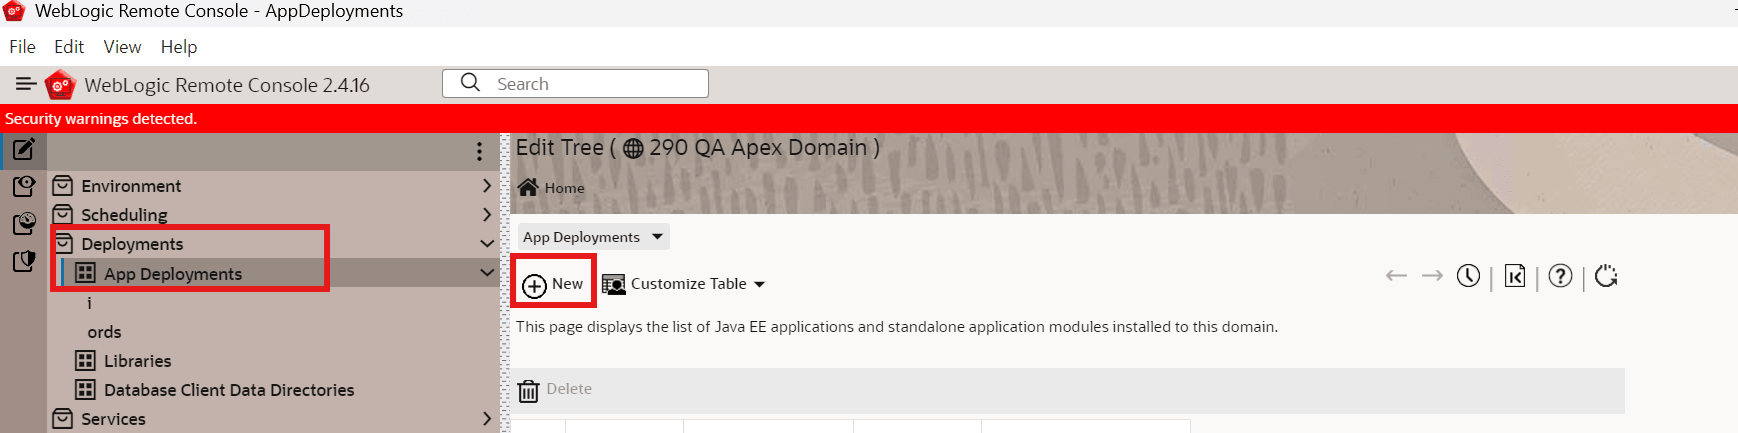Open the navigation history clock icon
Image resolution: width=1738 pixels, height=433 pixels.
tap(1468, 276)
